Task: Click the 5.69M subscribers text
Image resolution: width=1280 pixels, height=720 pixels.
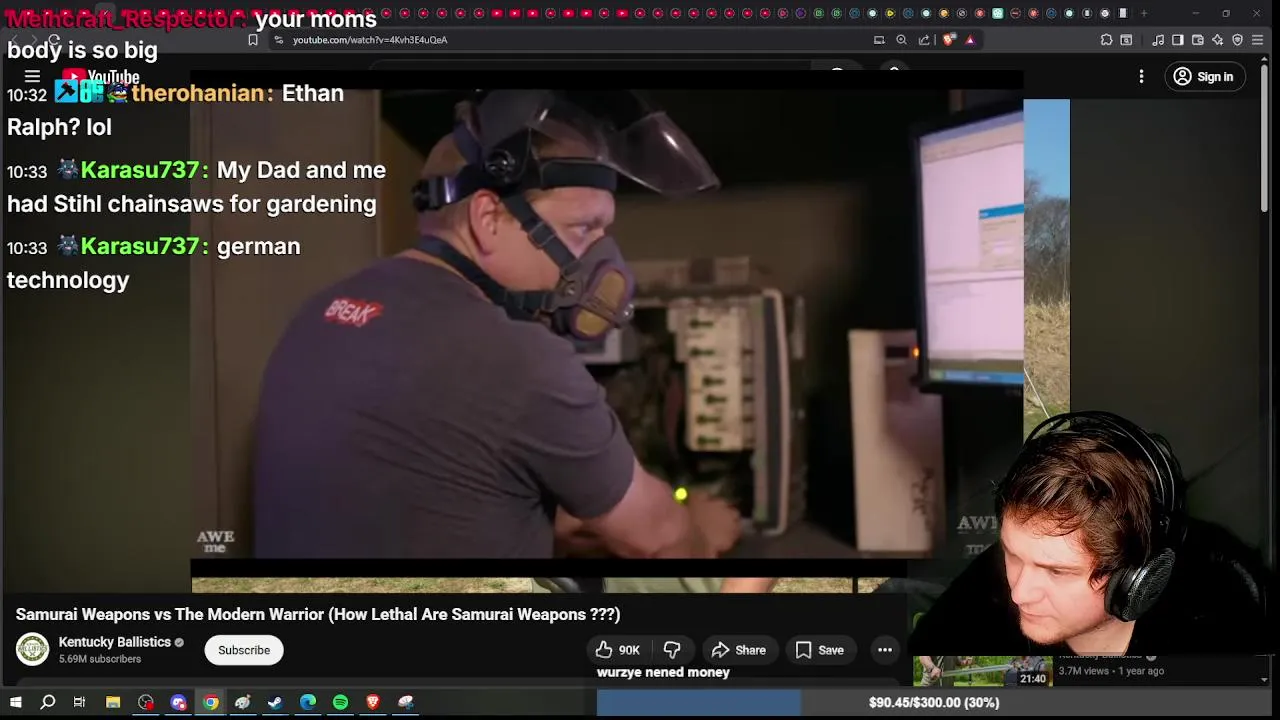Action: point(99,659)
